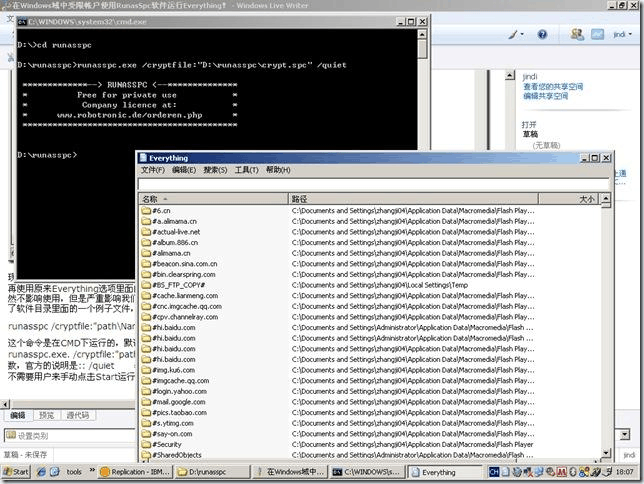Screen dimensions: 644x484
Task: Open Windows Live Writer help icon
Action: (x=542, y=35)
